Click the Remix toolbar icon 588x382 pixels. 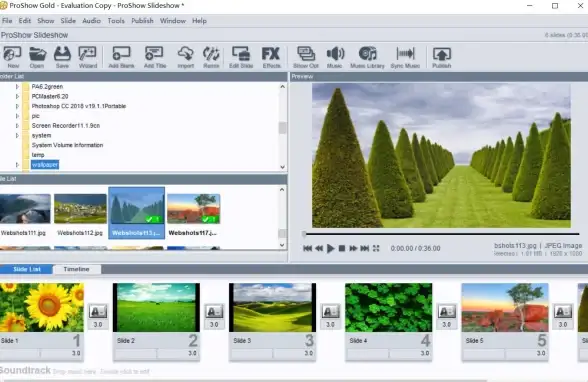click(211, 57)
